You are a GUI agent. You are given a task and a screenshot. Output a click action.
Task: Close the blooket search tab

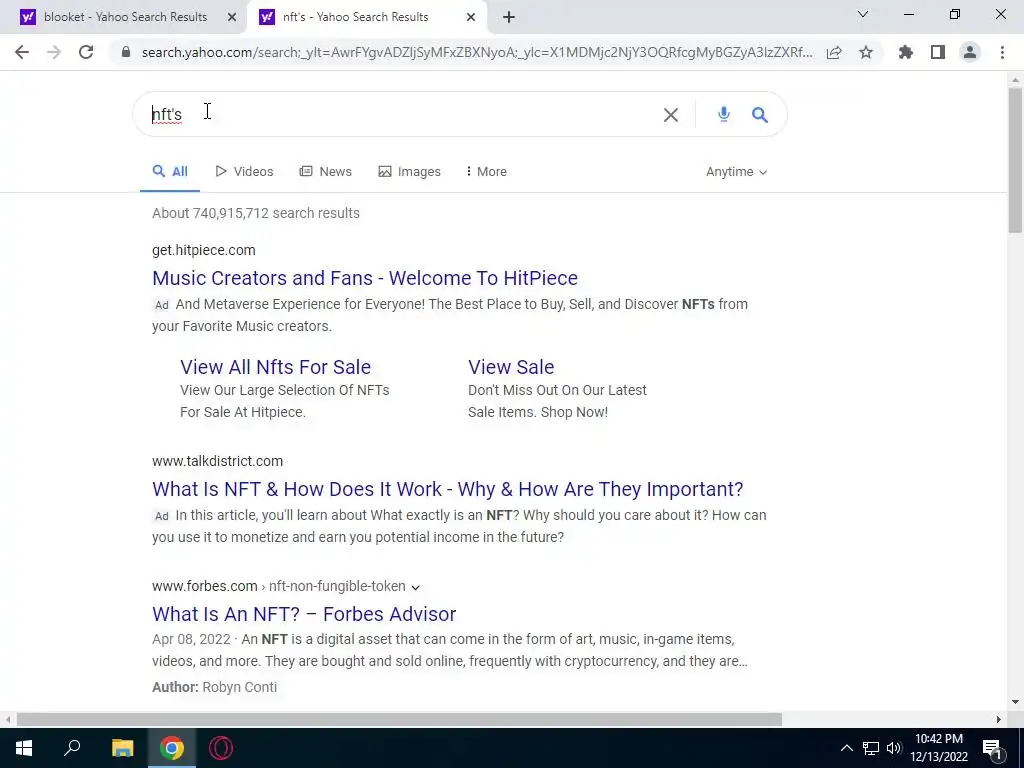tap(232, 18)
